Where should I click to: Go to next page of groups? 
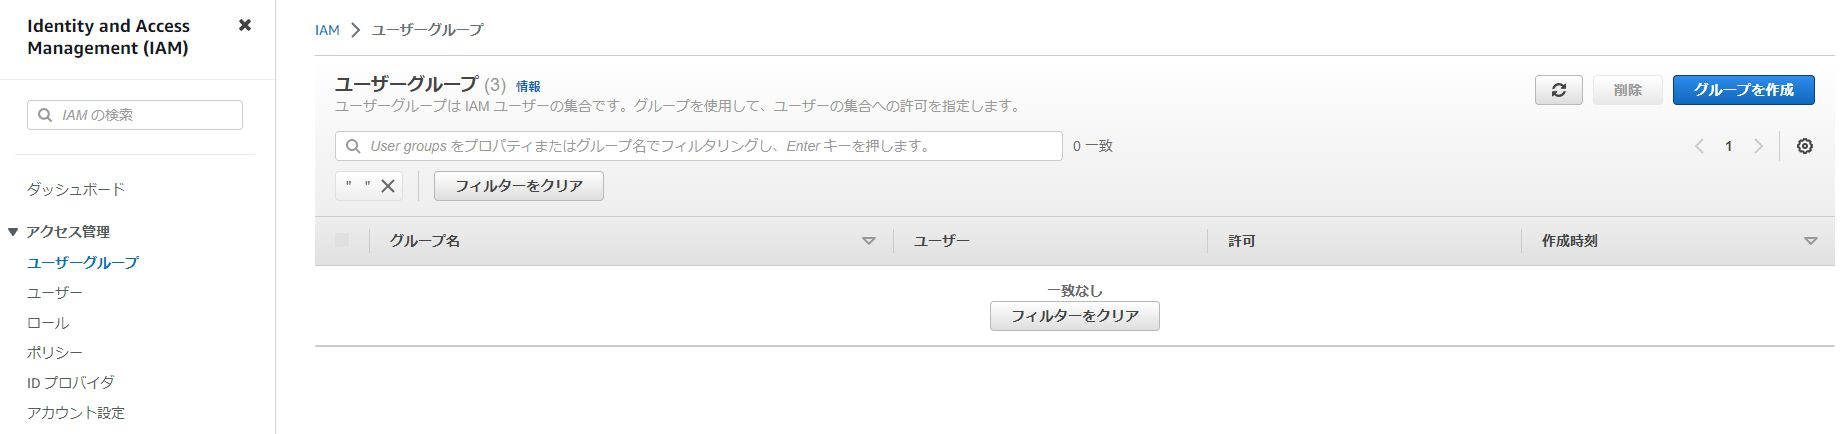click(1758, 146)
